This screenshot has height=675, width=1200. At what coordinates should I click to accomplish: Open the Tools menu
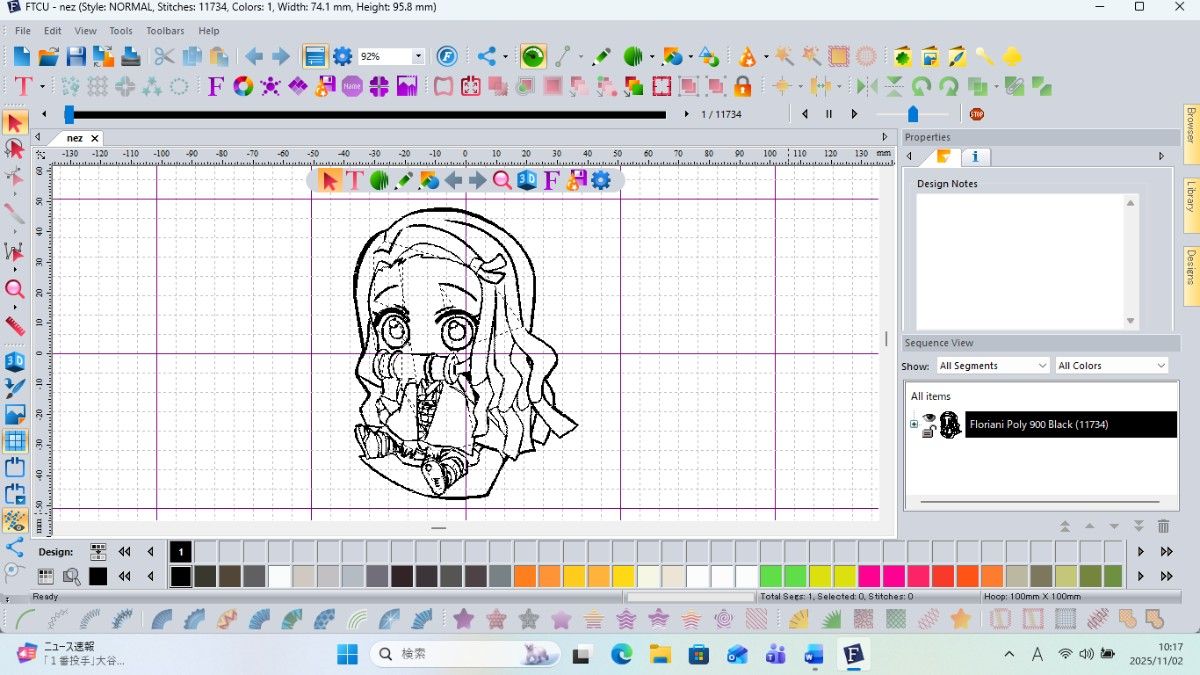tap(121, 31)
